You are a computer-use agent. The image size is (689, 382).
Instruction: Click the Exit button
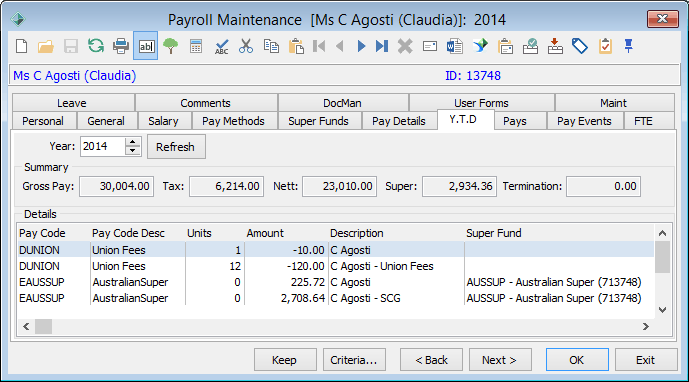pos(646,360)
